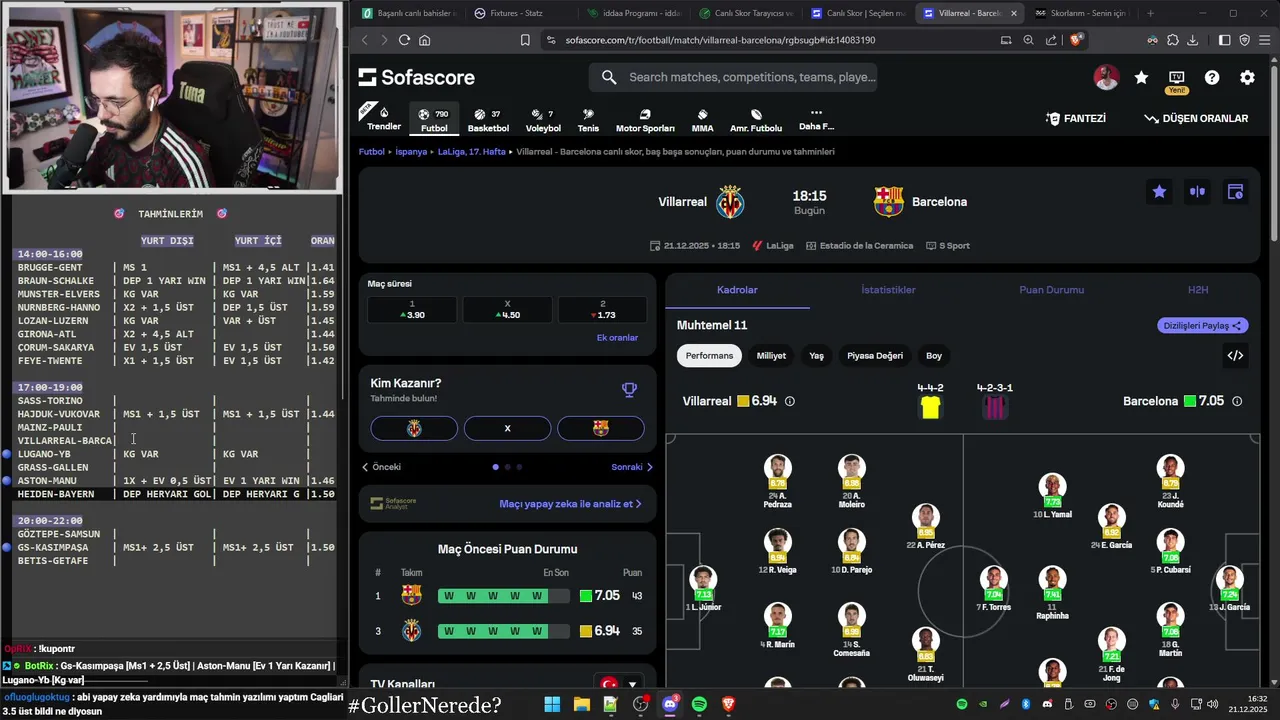1280x720 pixels.
Task: Open Barcelona rating info icon
Action: point(1237,401)
